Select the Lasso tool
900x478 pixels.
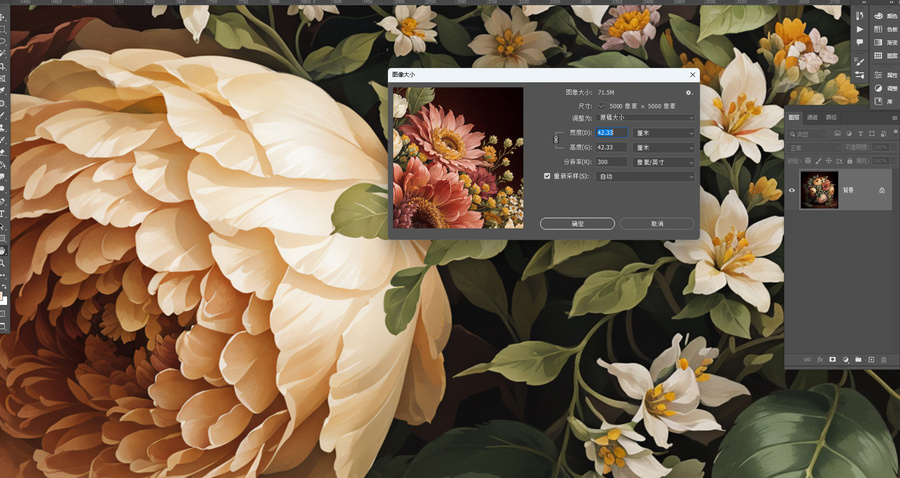[x=2, y=41]
